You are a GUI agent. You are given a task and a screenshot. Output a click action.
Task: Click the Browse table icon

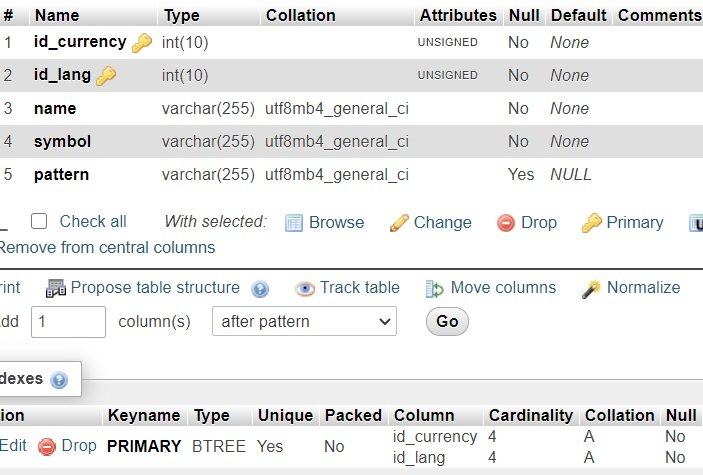pos(294,223)
